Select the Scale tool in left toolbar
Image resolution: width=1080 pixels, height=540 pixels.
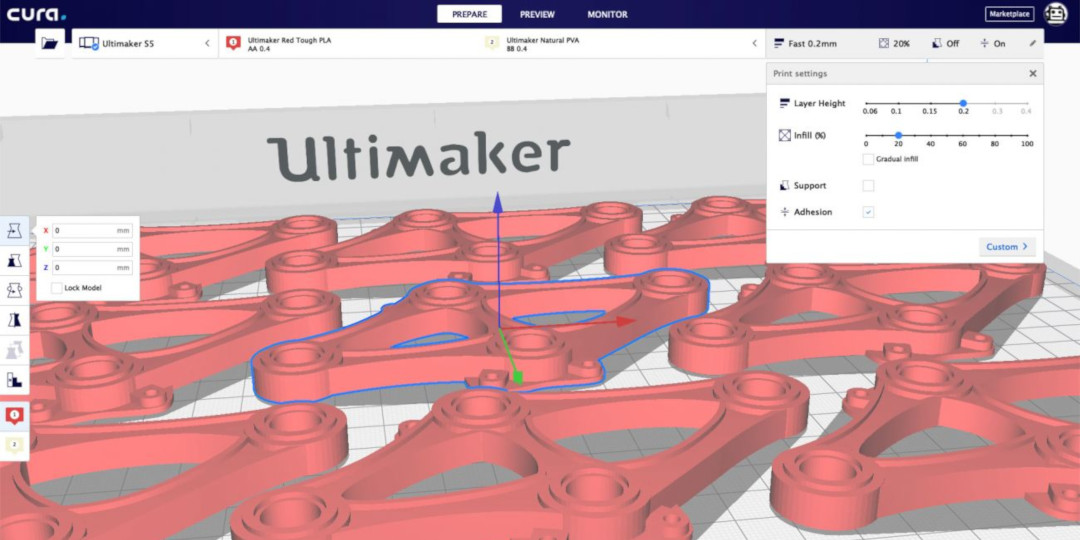tap(14, 260)
